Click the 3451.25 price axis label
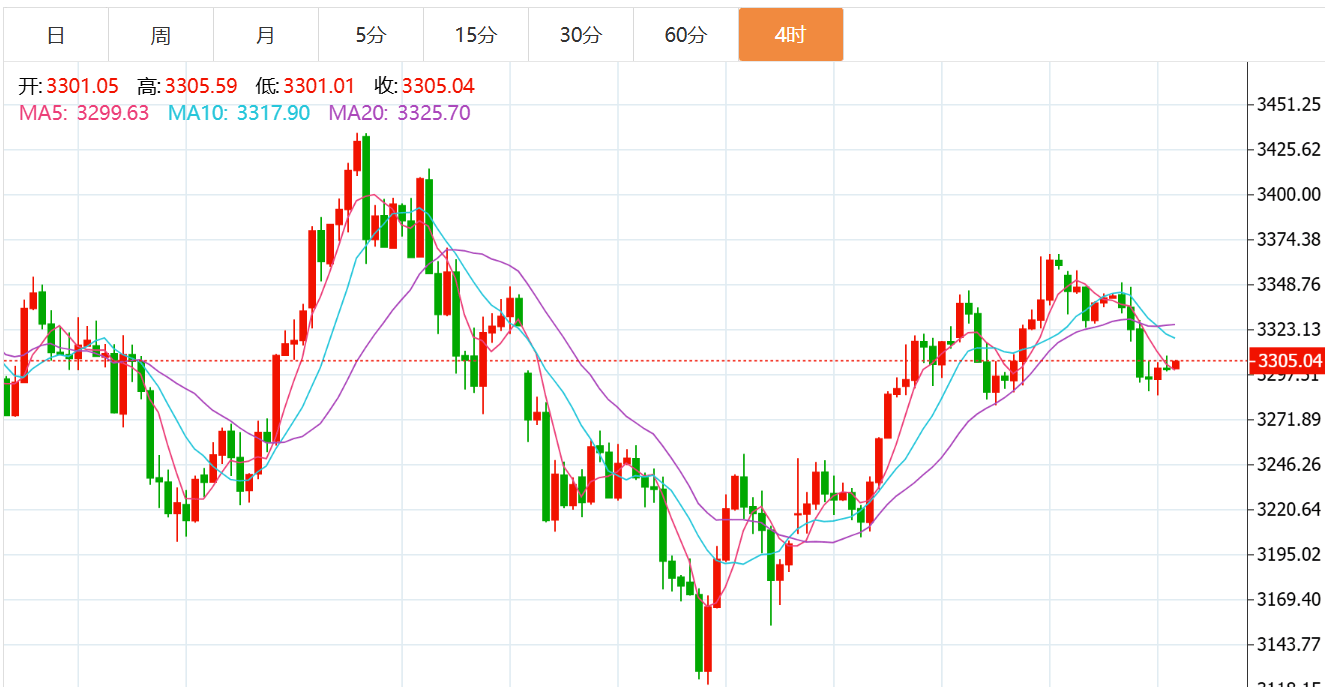Image resolution: width=1325 pixels, height=687 pixels. pyautogui.click(x=1288, y=105)
